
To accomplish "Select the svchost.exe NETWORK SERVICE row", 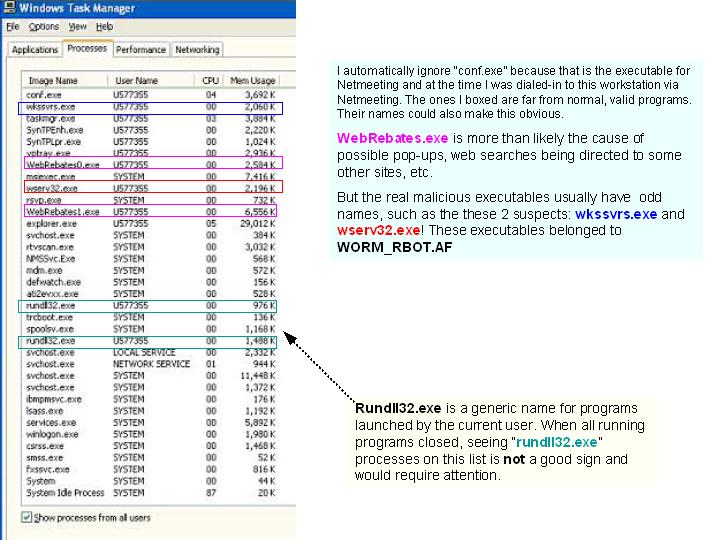I will (151, 364).
